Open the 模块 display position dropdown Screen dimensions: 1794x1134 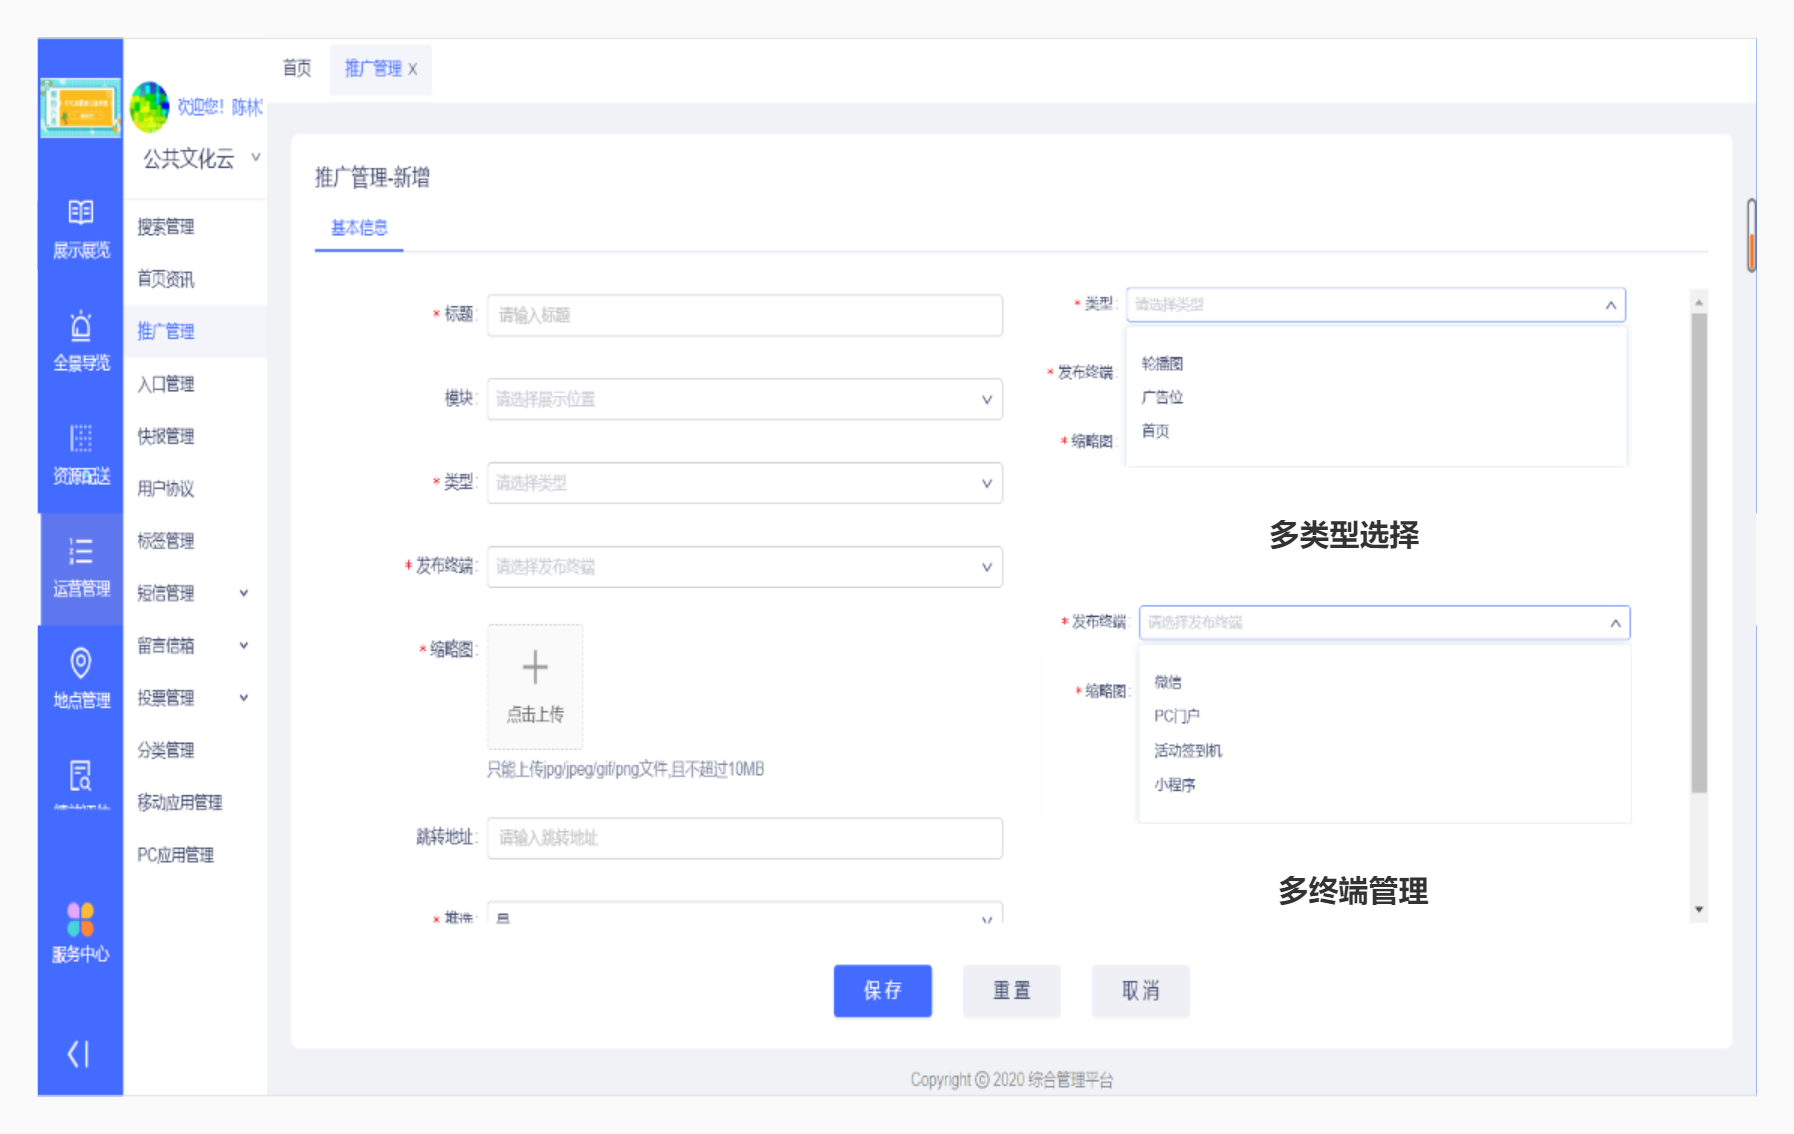pyautogui.click(x=745, y=399)
